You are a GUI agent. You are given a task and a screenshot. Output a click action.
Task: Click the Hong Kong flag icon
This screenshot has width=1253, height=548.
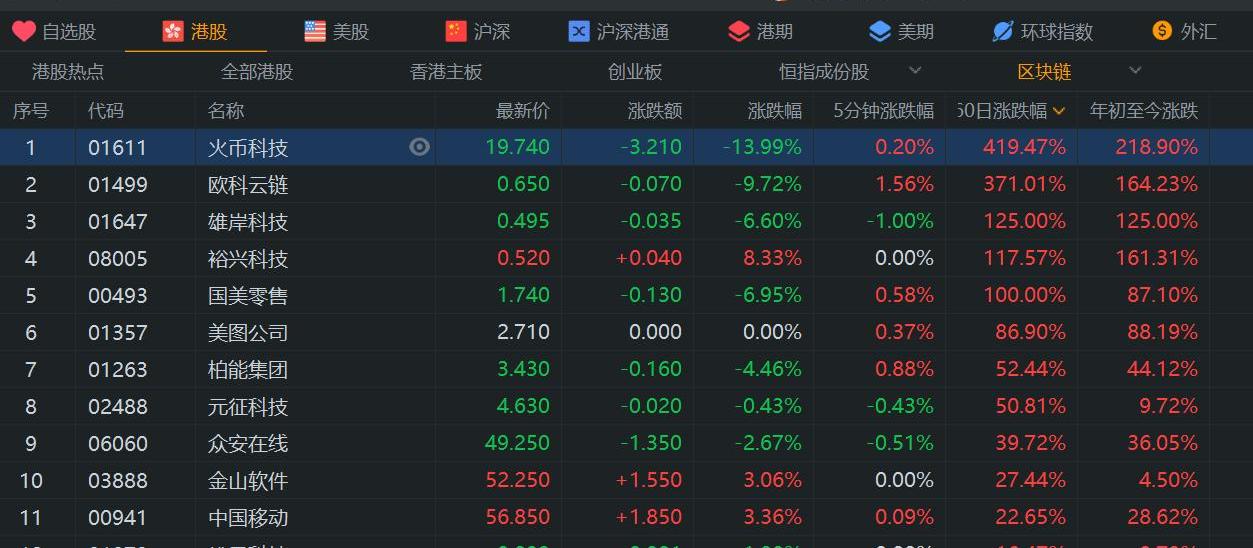pyautogui.click(x=173, y=31)
